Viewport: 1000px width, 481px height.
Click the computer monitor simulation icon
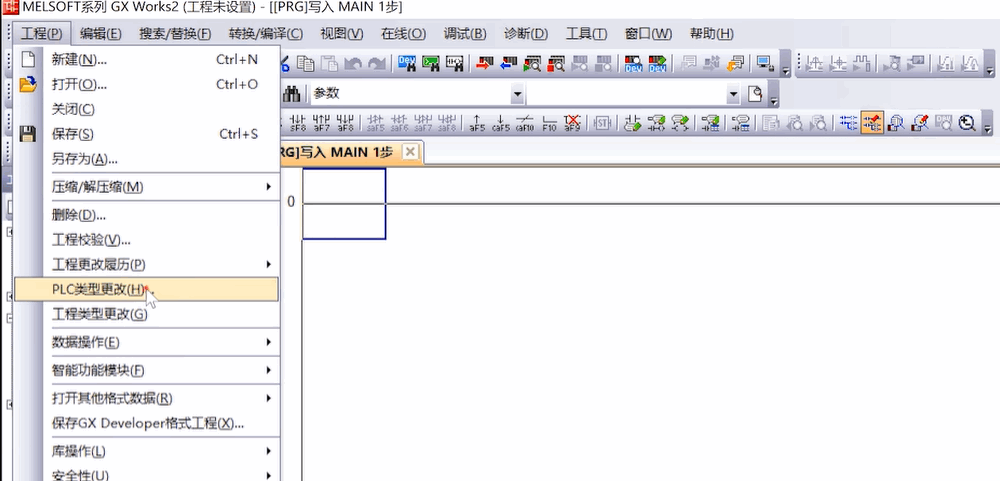pyautogui.click(x=764, y=63)
